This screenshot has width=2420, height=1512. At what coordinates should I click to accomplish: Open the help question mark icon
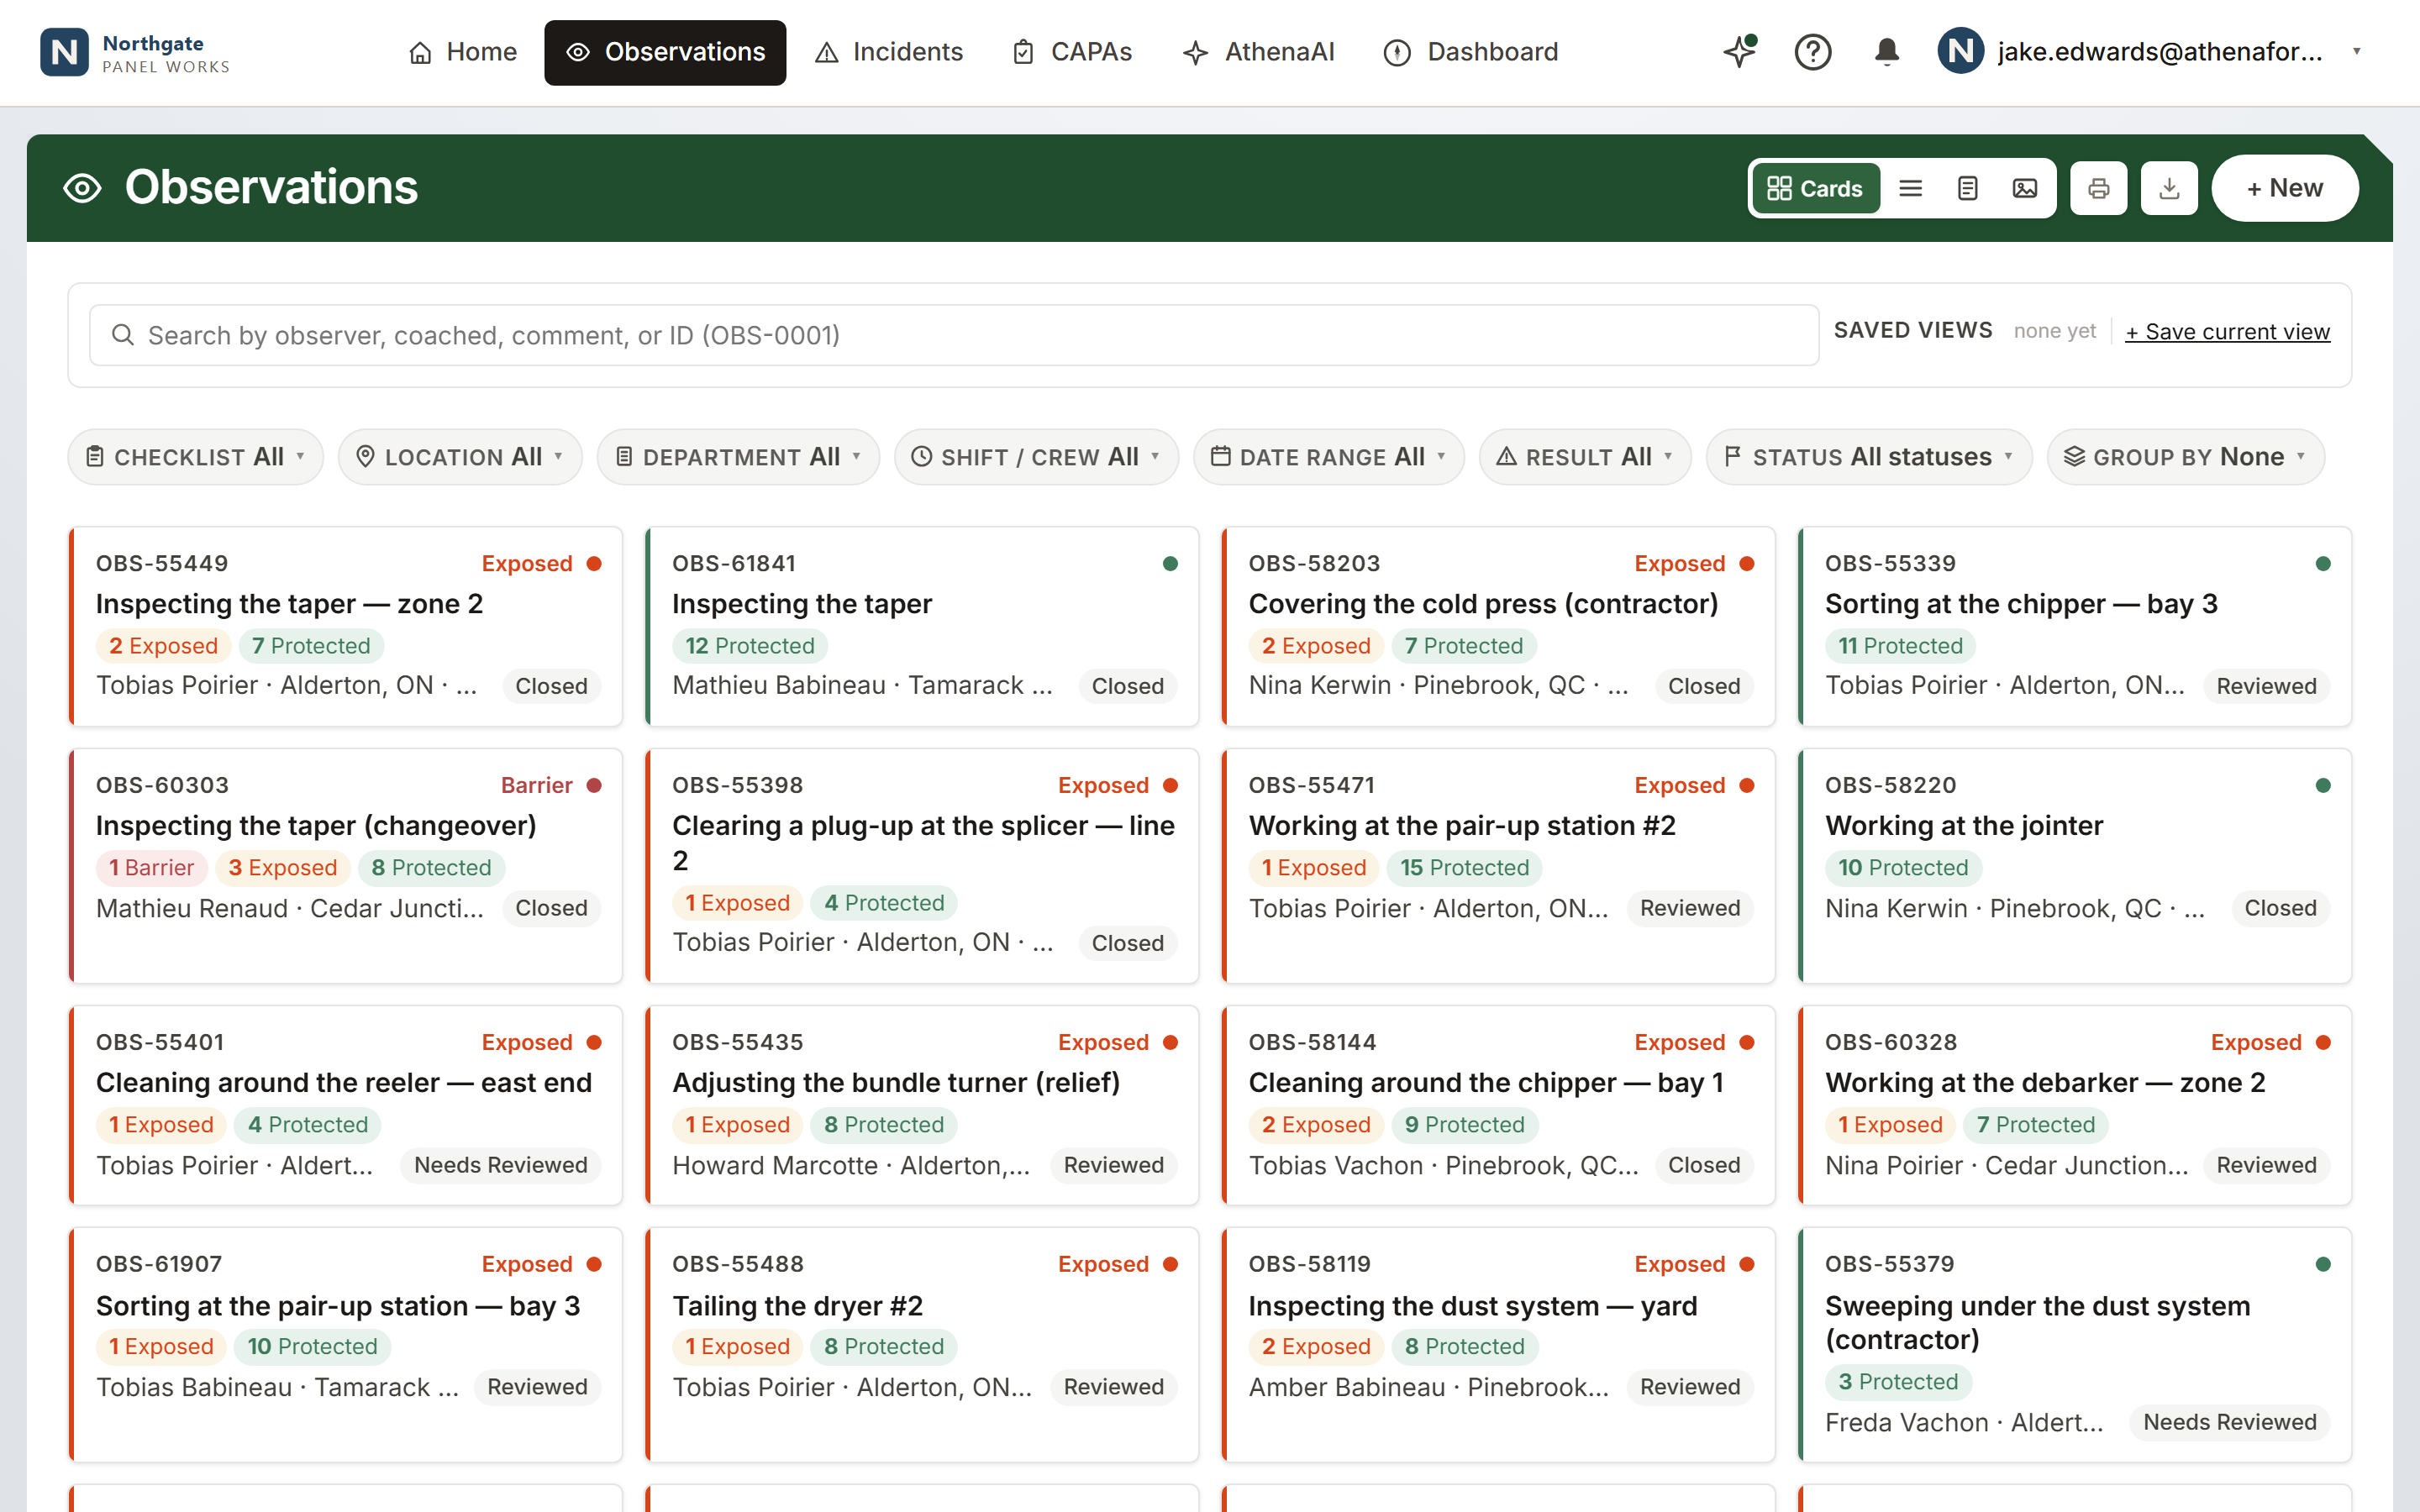1812,51
